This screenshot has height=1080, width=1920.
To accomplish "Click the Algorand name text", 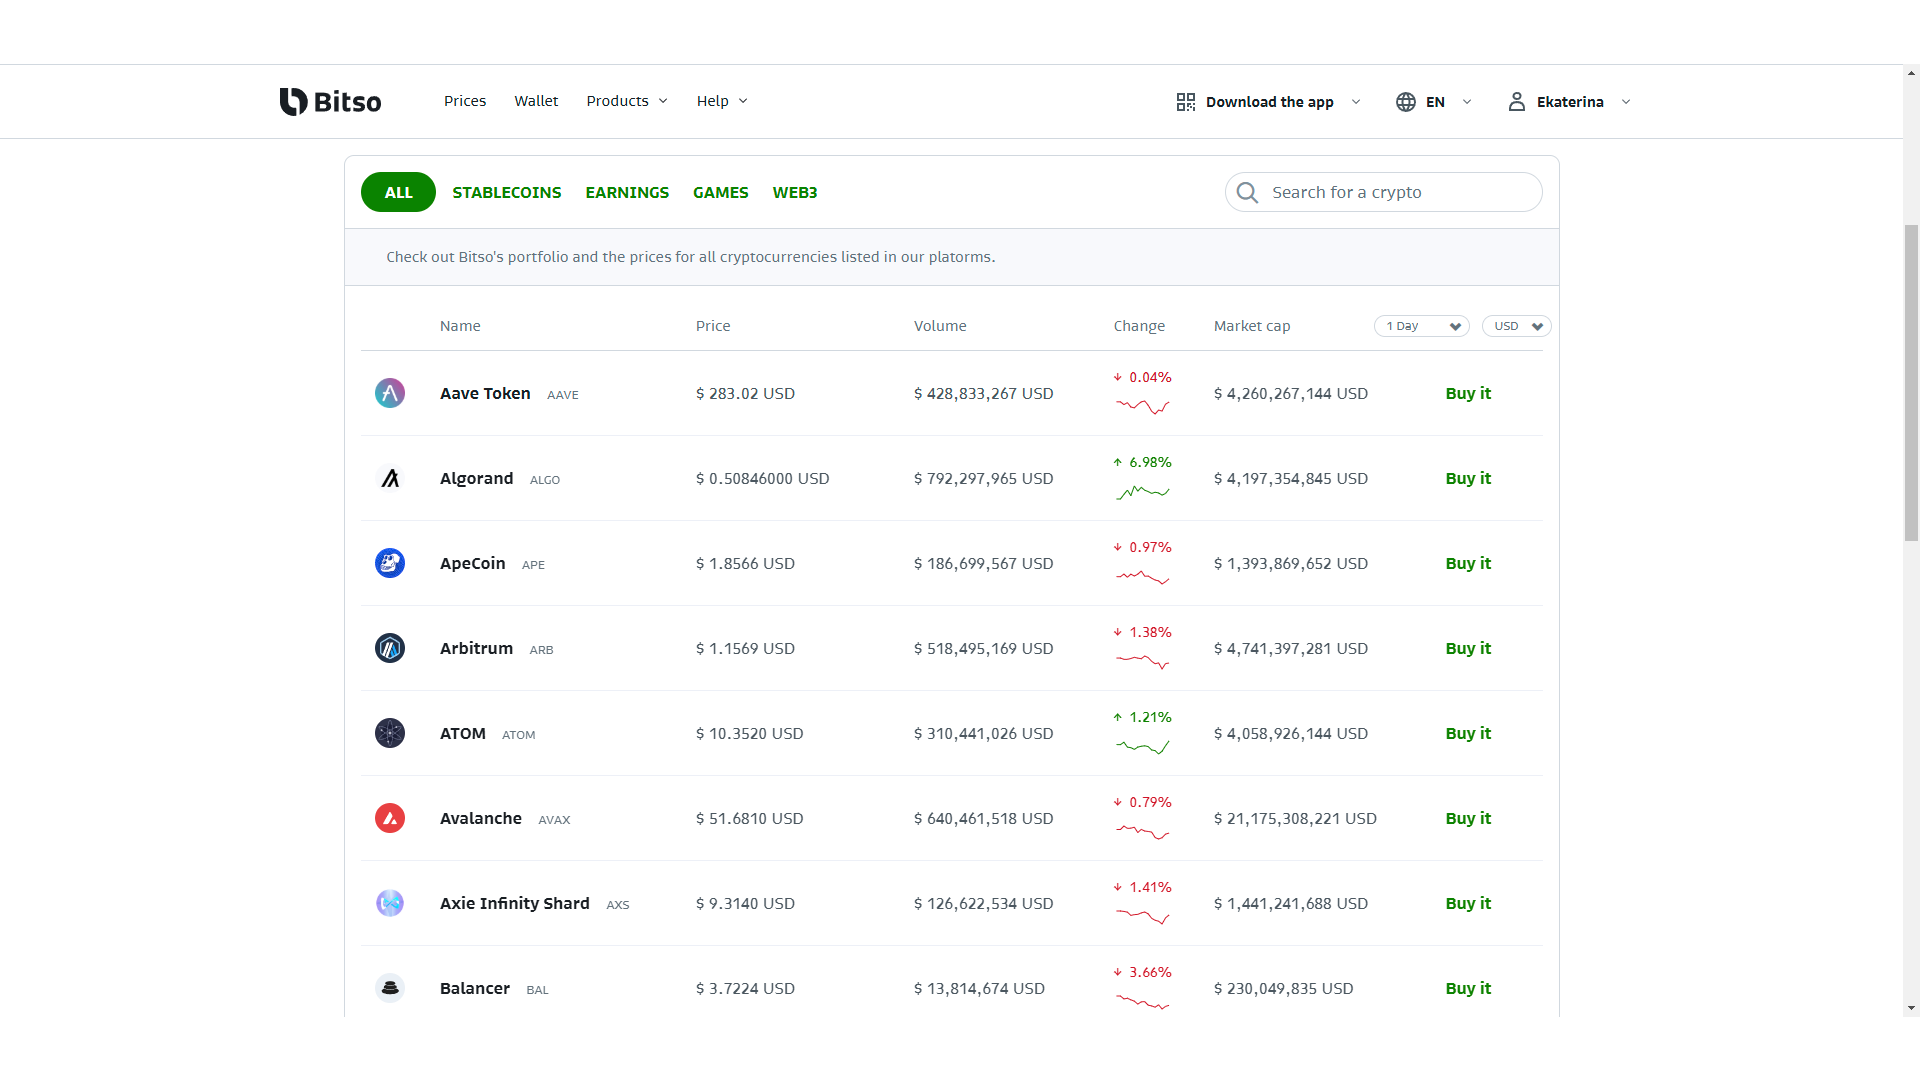I will pyautogui.click(x=476, y=478).
